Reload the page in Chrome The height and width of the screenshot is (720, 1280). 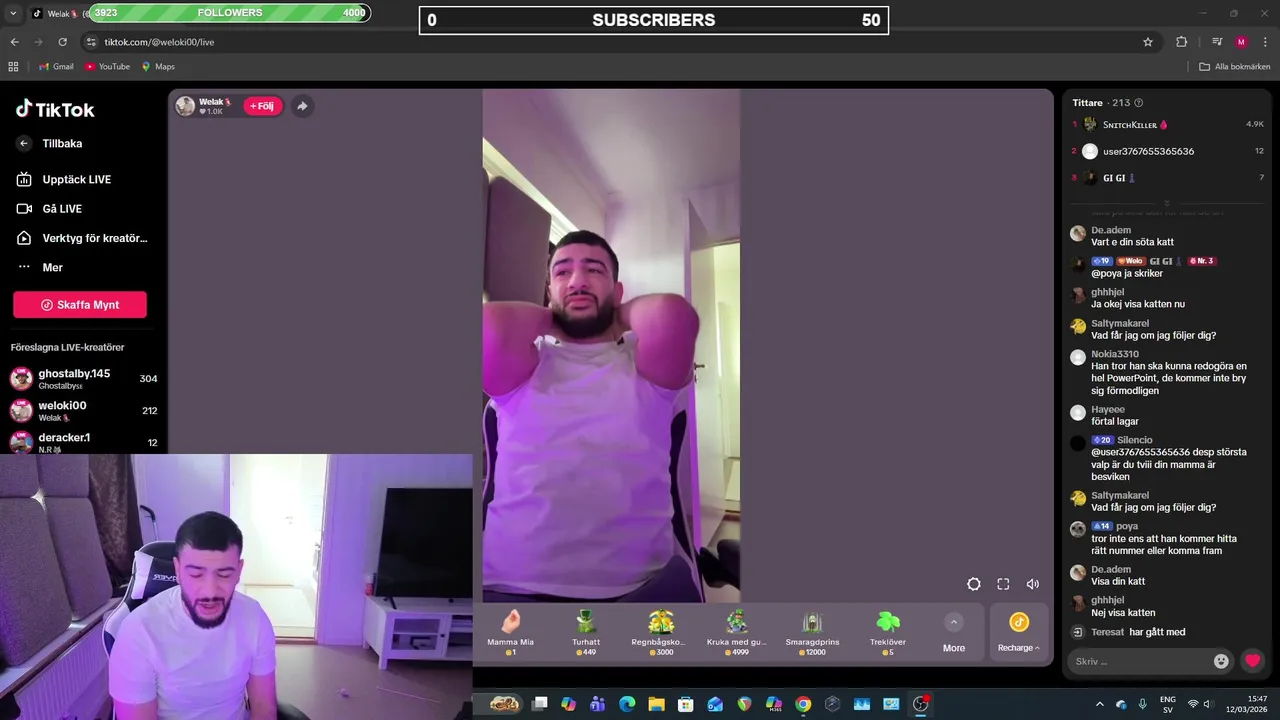point(62,42)
